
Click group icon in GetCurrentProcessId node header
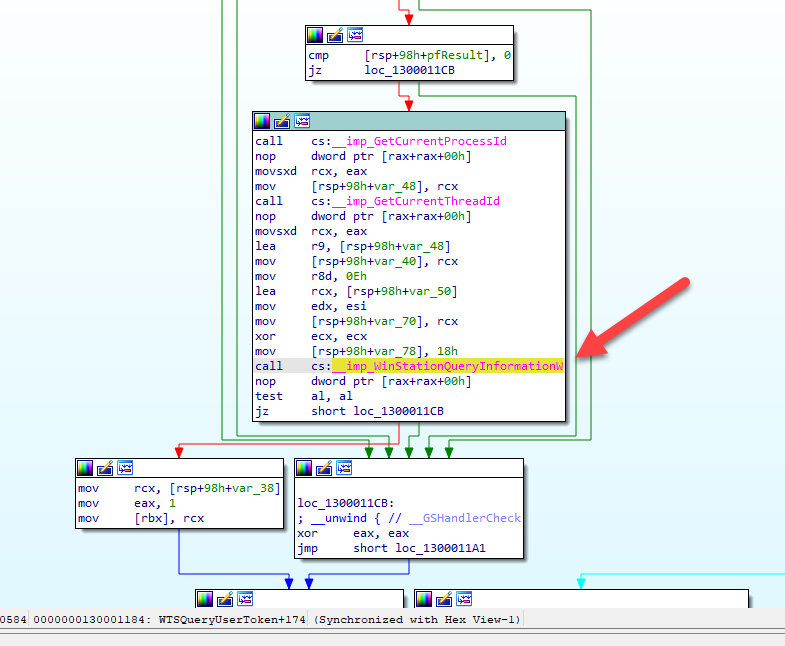point(302,121)
